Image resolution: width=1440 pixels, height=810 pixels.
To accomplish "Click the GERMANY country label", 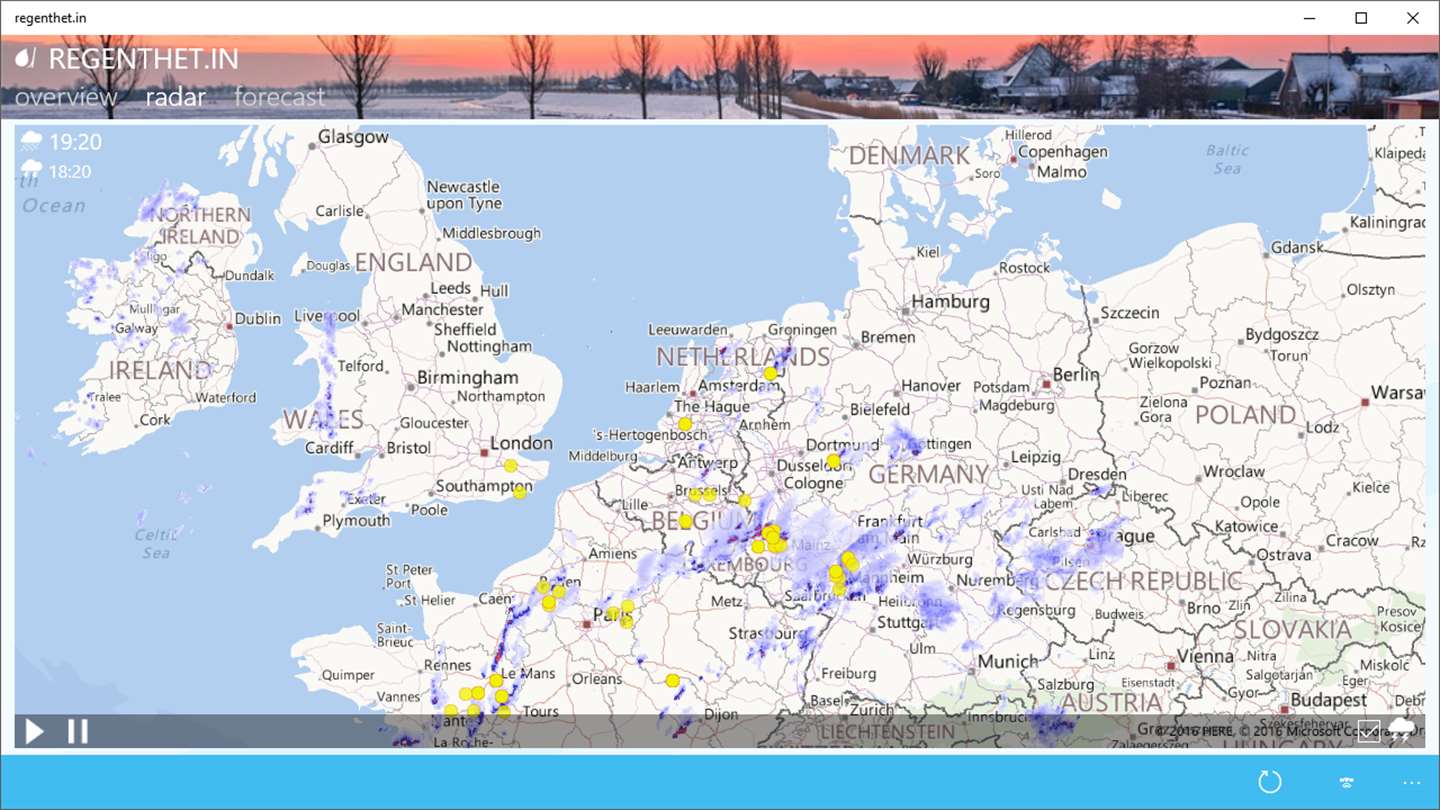I will pyautogui.click(x=929, y=474).
